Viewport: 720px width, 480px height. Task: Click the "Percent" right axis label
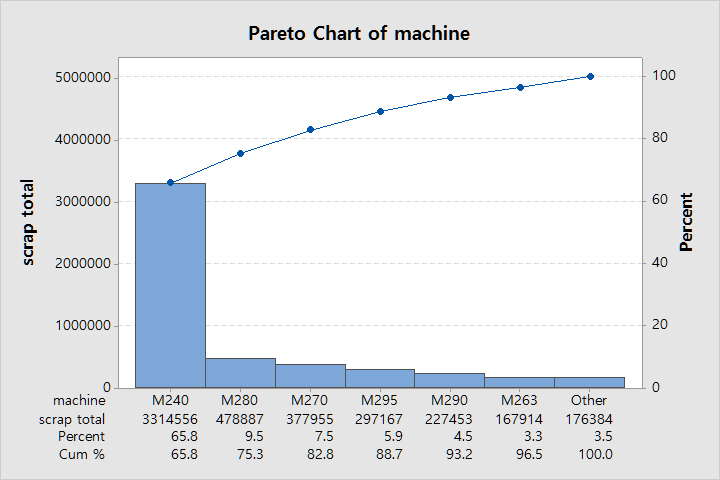[687, 222]
